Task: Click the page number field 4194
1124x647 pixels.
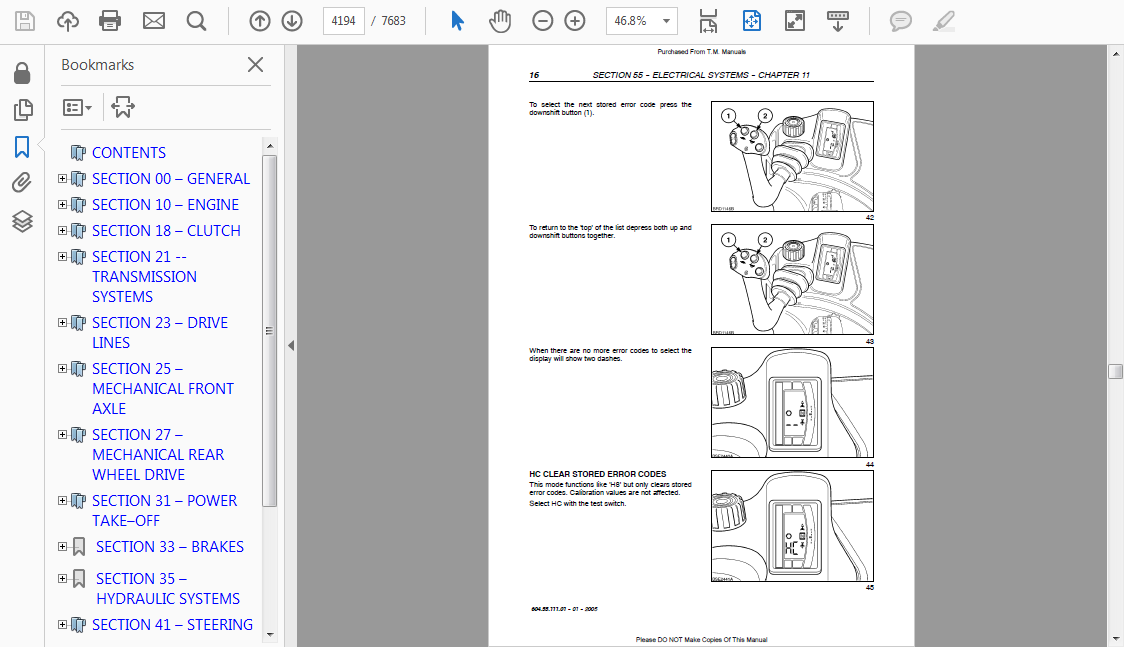Action: (343, 21)
